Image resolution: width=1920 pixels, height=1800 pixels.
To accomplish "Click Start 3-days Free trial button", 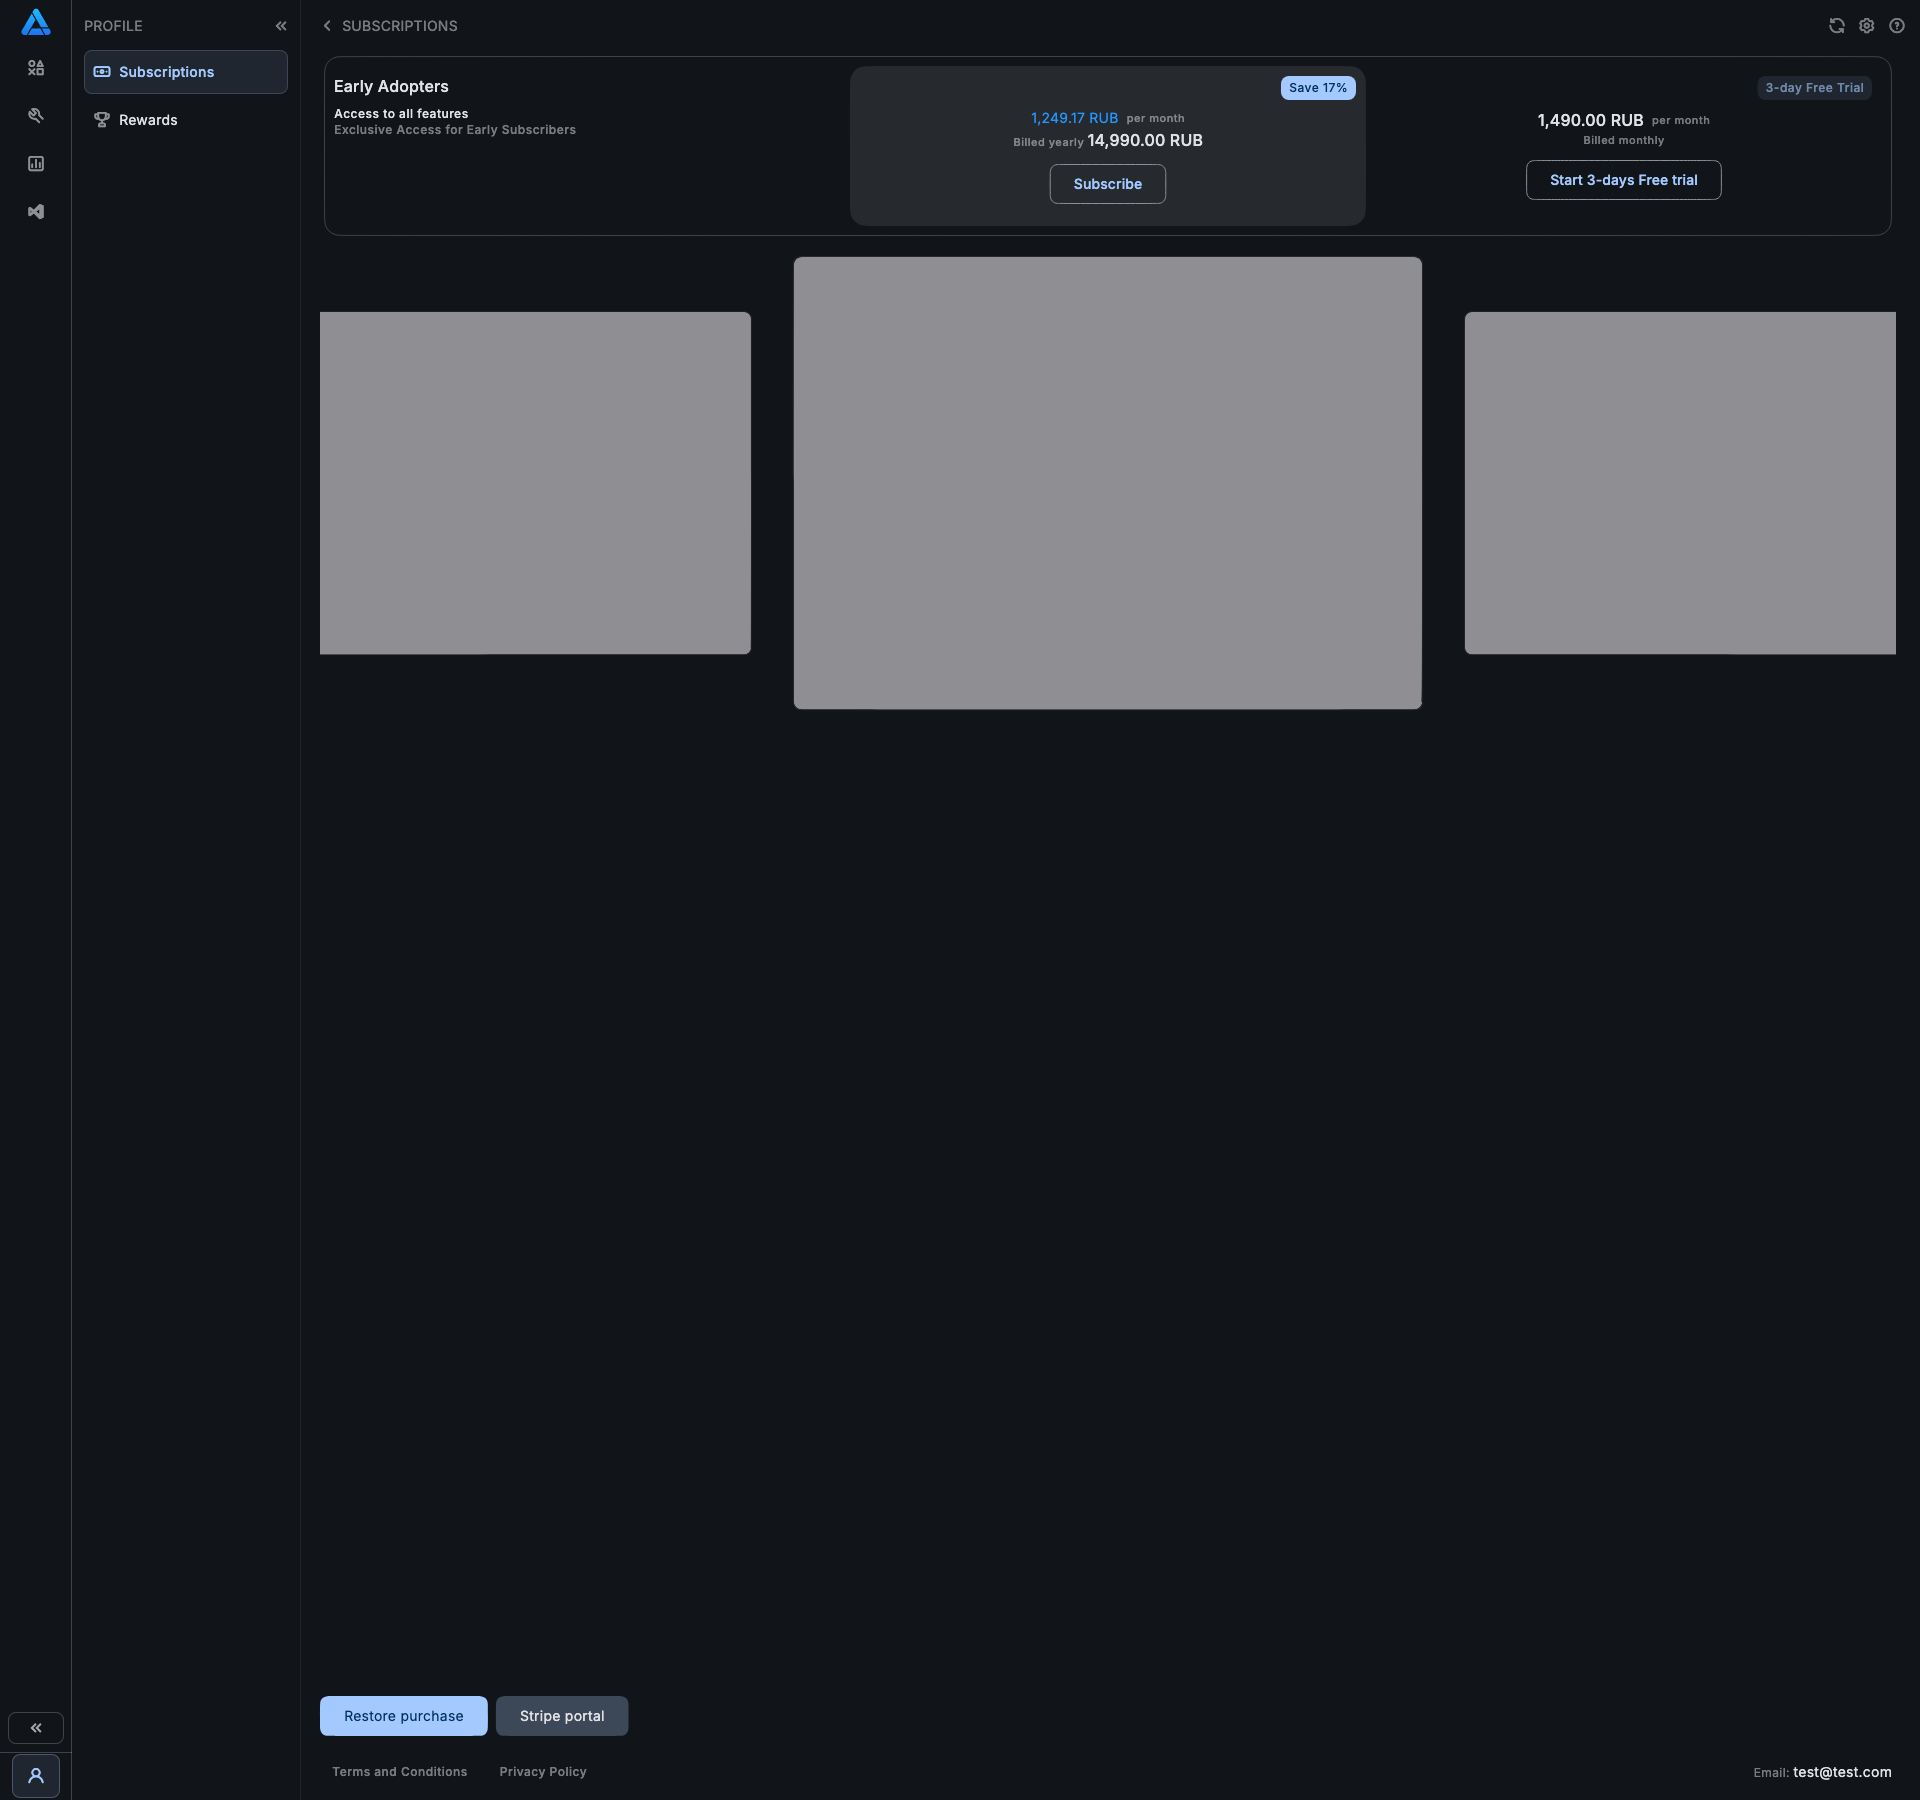I will [1623, 180].
